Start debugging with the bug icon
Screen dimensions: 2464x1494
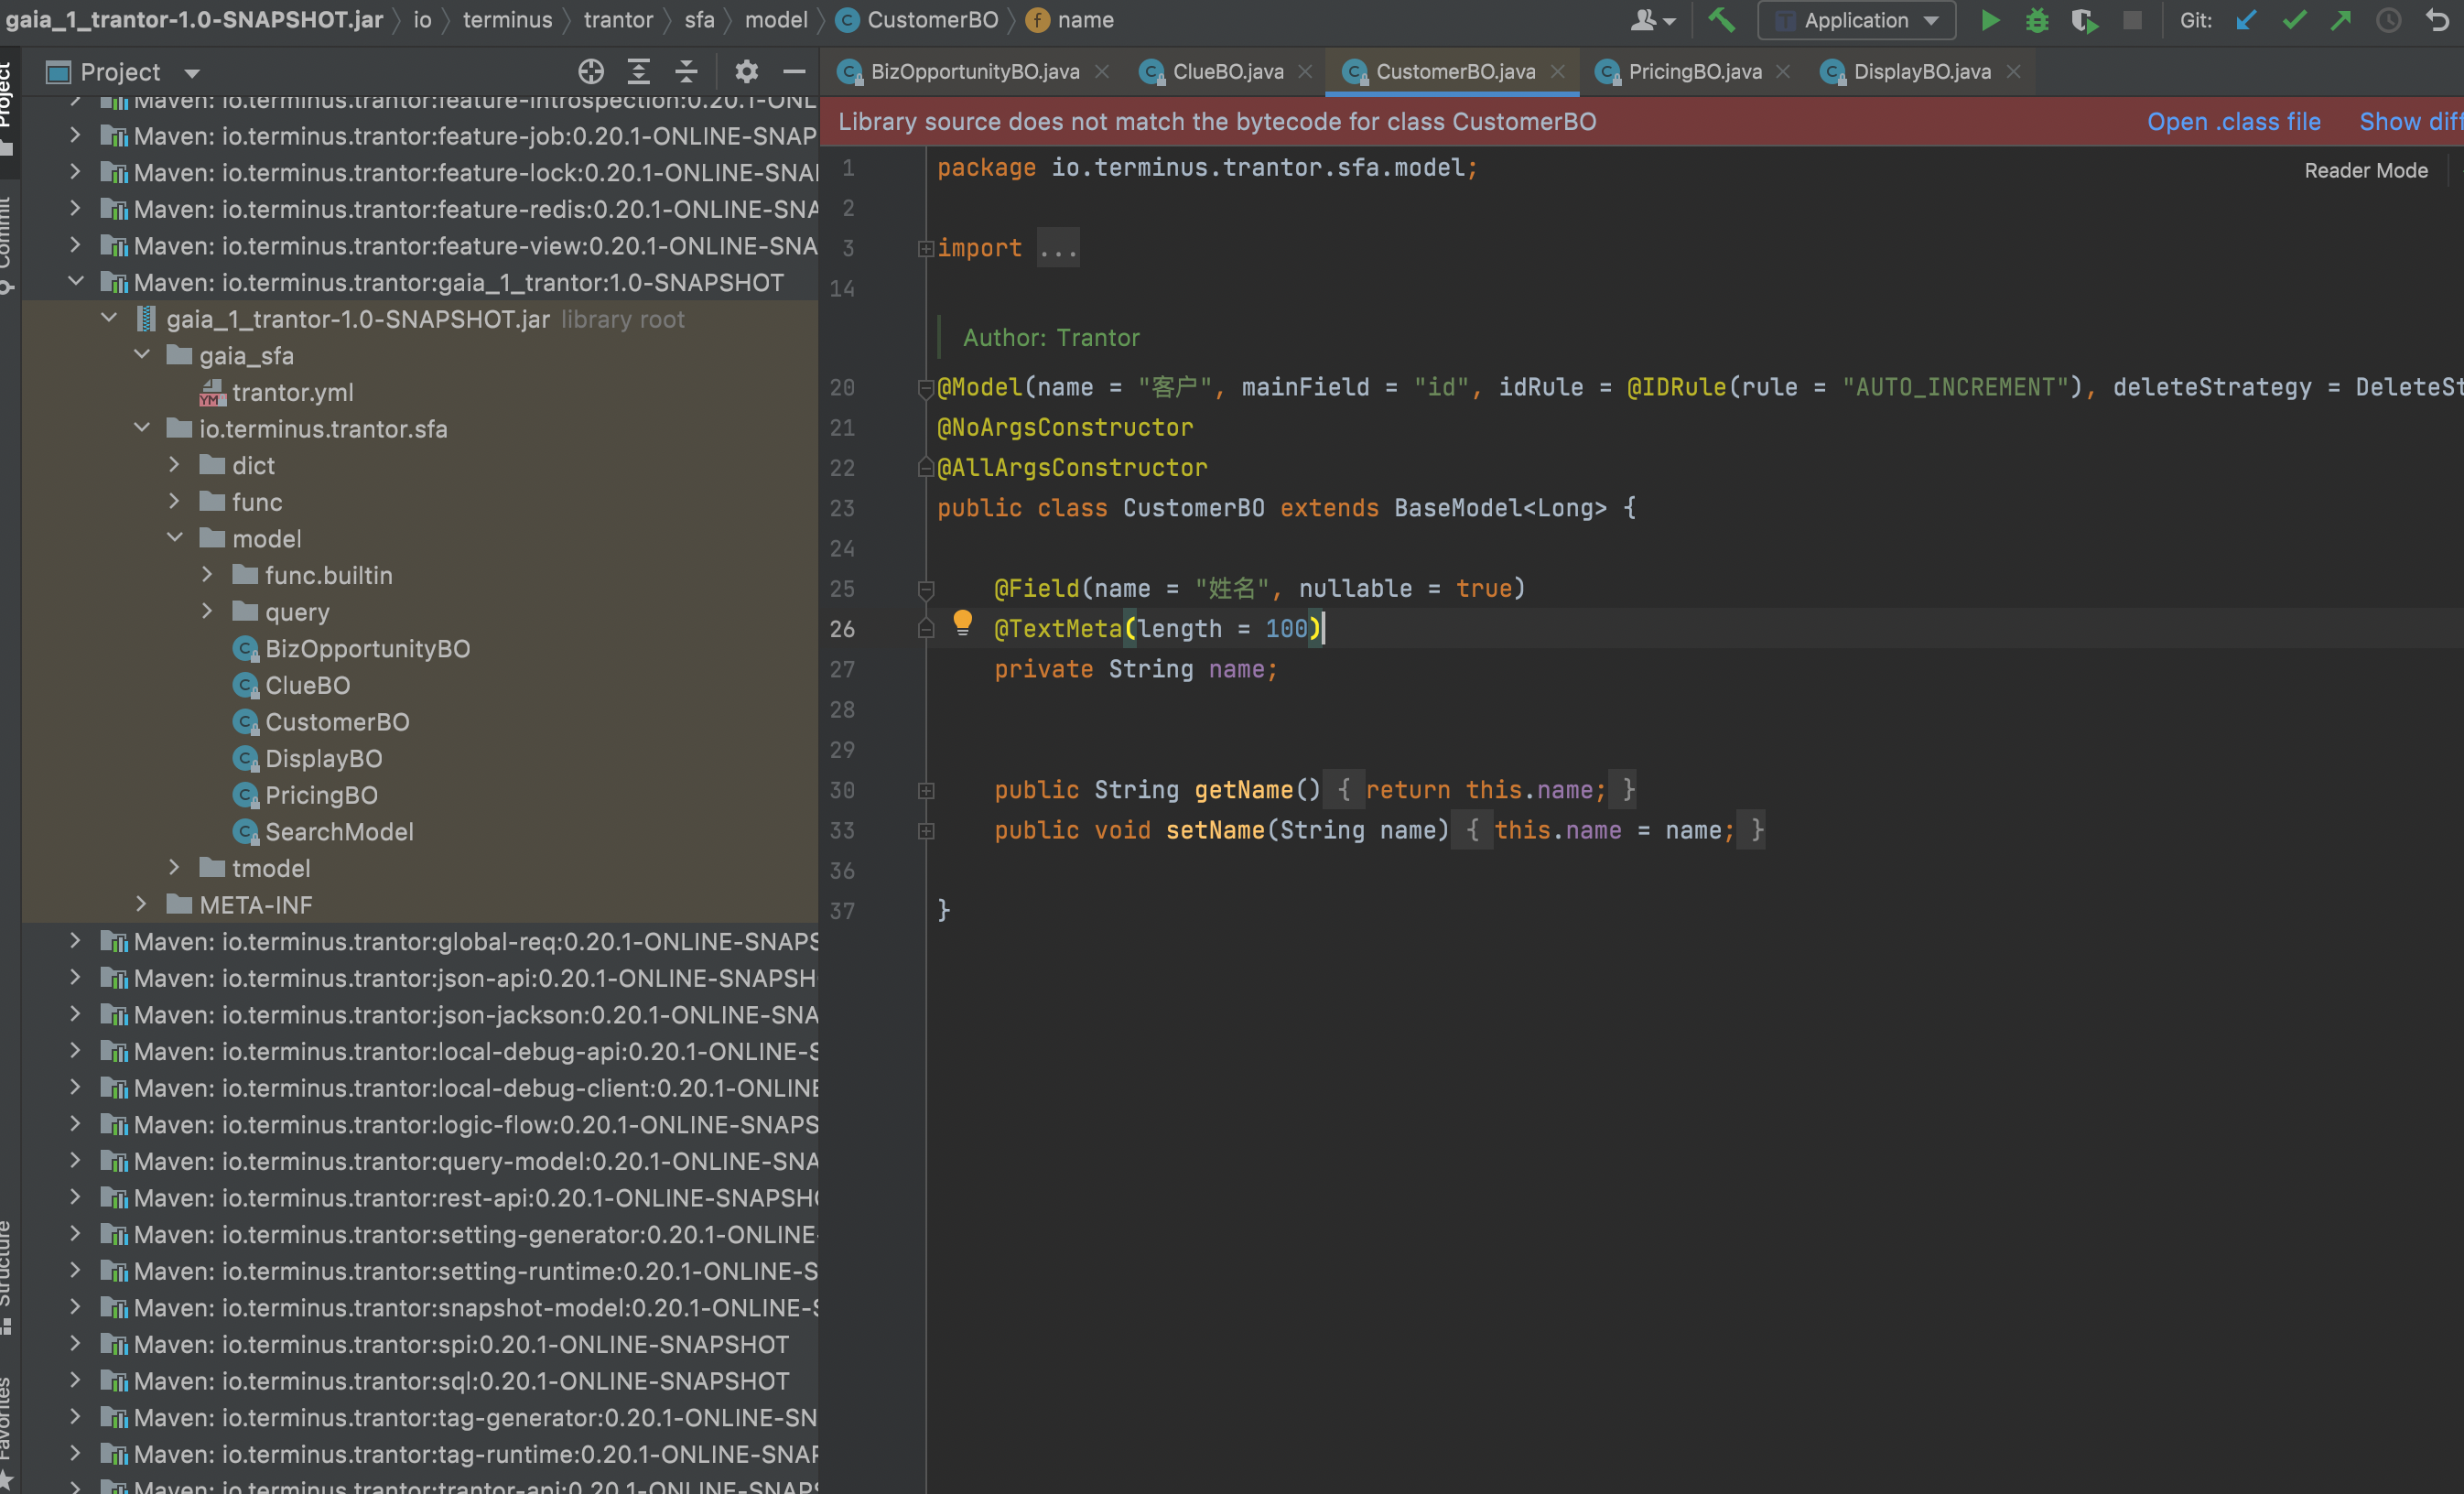[2037, 20]
